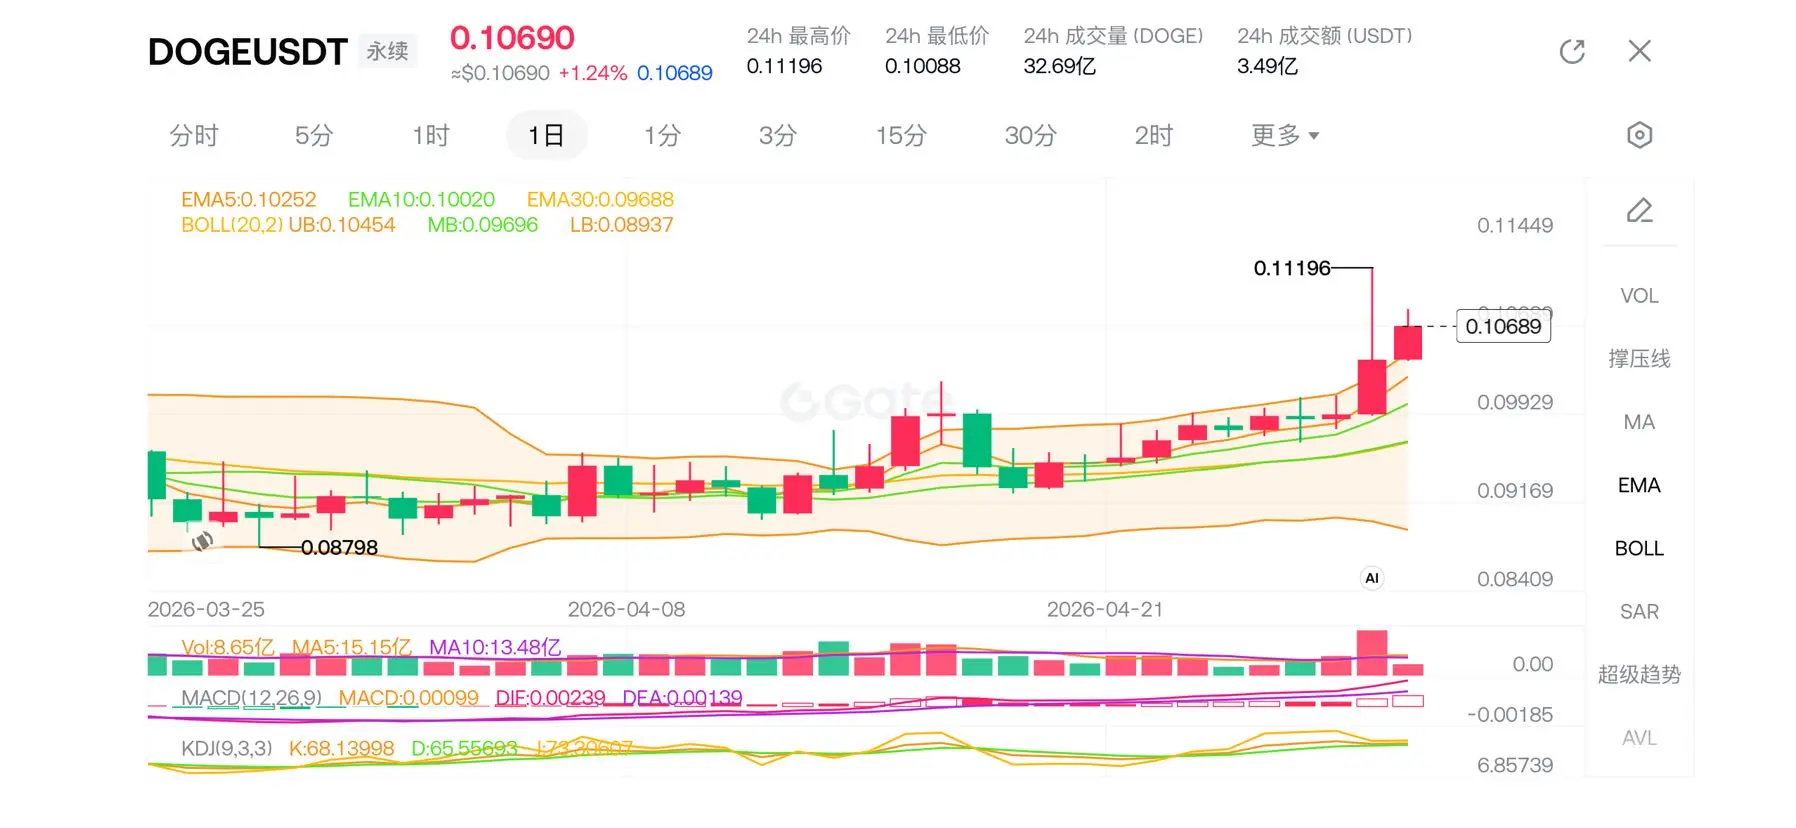Toggle the SAR indicator
Screen dimensions: 1796x828
point(1639,611)
